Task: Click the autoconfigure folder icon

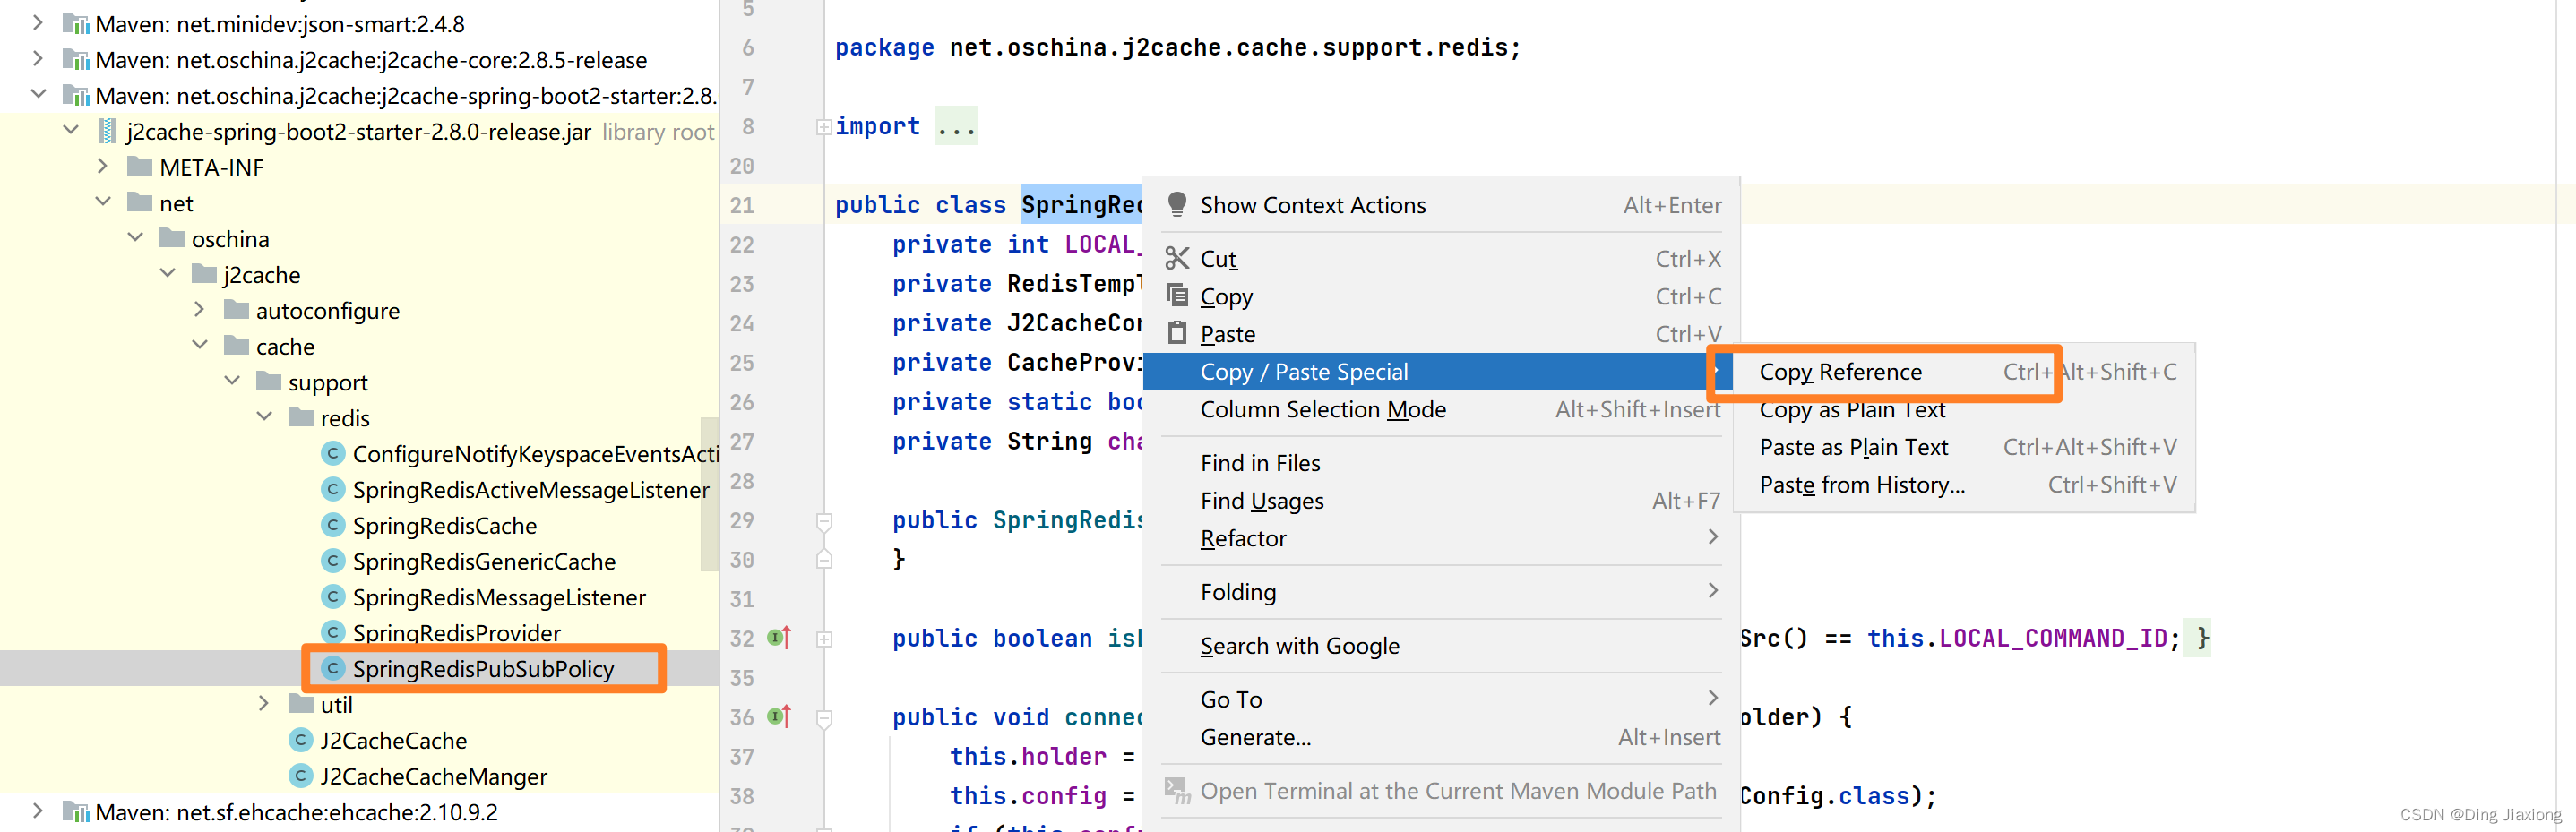Action: (237, 309)
